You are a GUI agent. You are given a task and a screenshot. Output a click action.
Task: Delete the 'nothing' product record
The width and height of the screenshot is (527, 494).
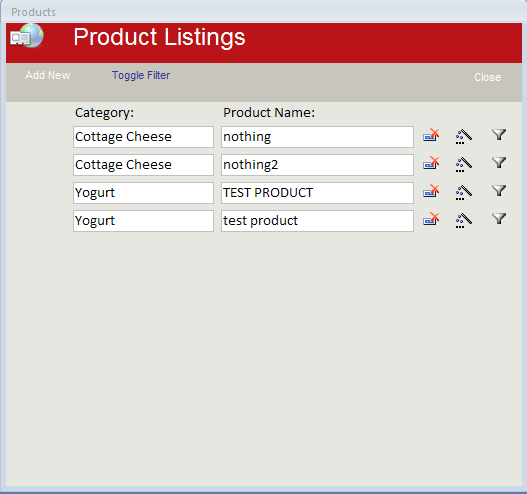point(431,136)
